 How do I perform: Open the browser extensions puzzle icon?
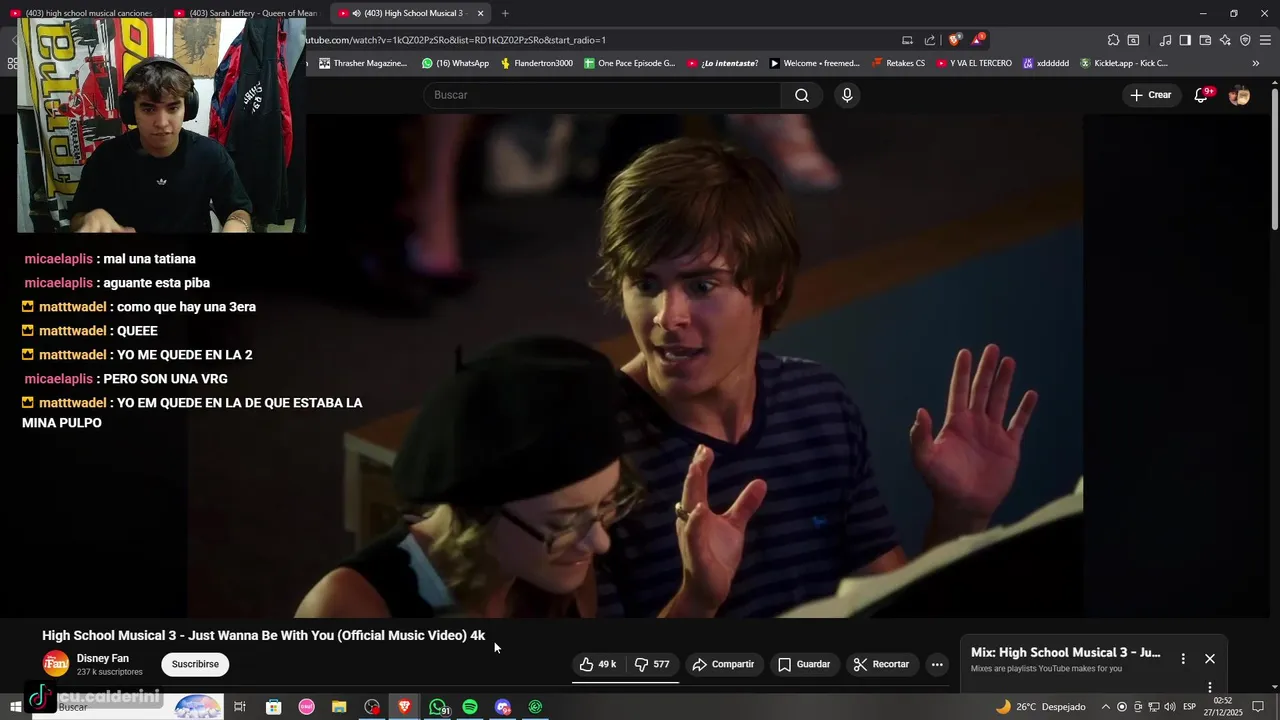click(x=1113, y=40)
